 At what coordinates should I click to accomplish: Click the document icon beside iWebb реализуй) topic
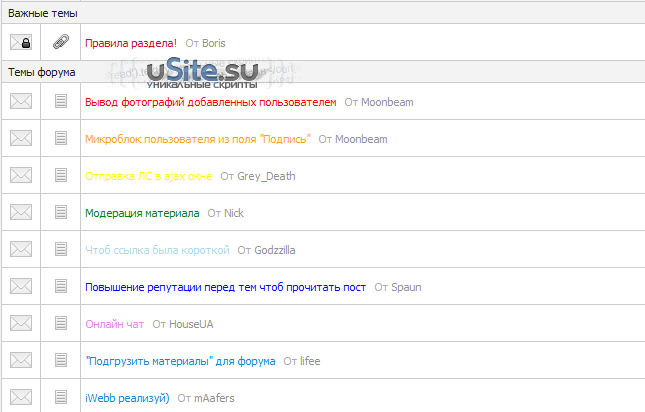61,397
